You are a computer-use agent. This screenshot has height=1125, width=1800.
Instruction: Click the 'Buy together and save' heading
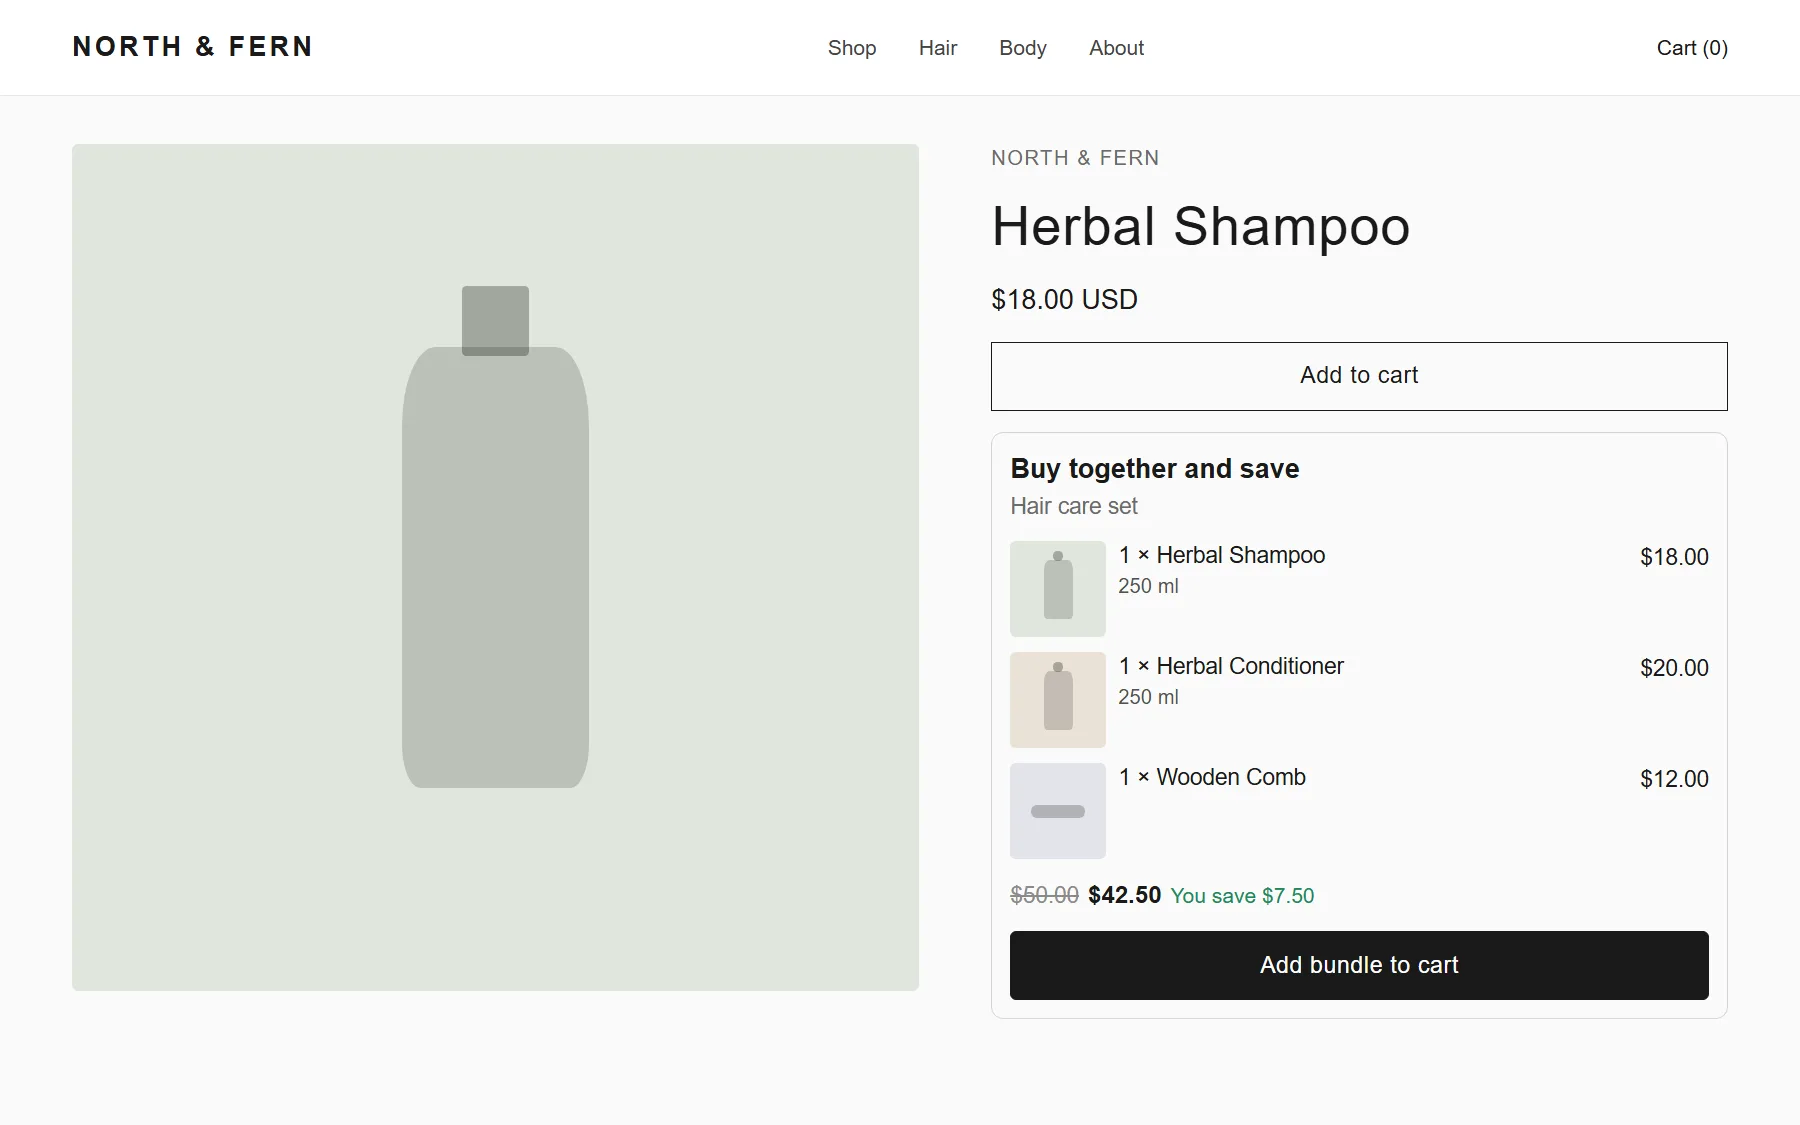(x=1154, y=468)
